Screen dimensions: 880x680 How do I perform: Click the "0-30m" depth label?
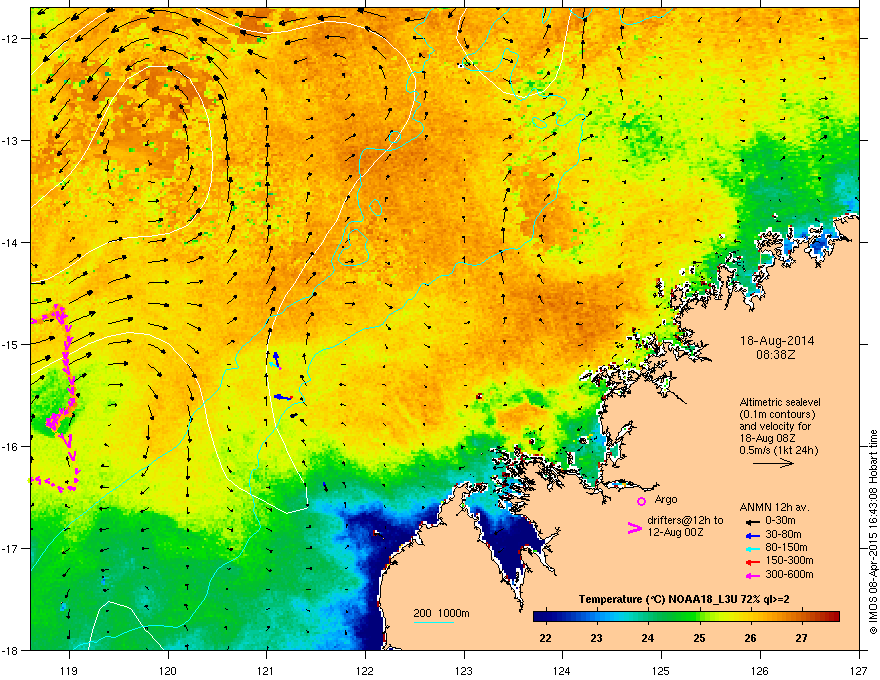point(780,521)
